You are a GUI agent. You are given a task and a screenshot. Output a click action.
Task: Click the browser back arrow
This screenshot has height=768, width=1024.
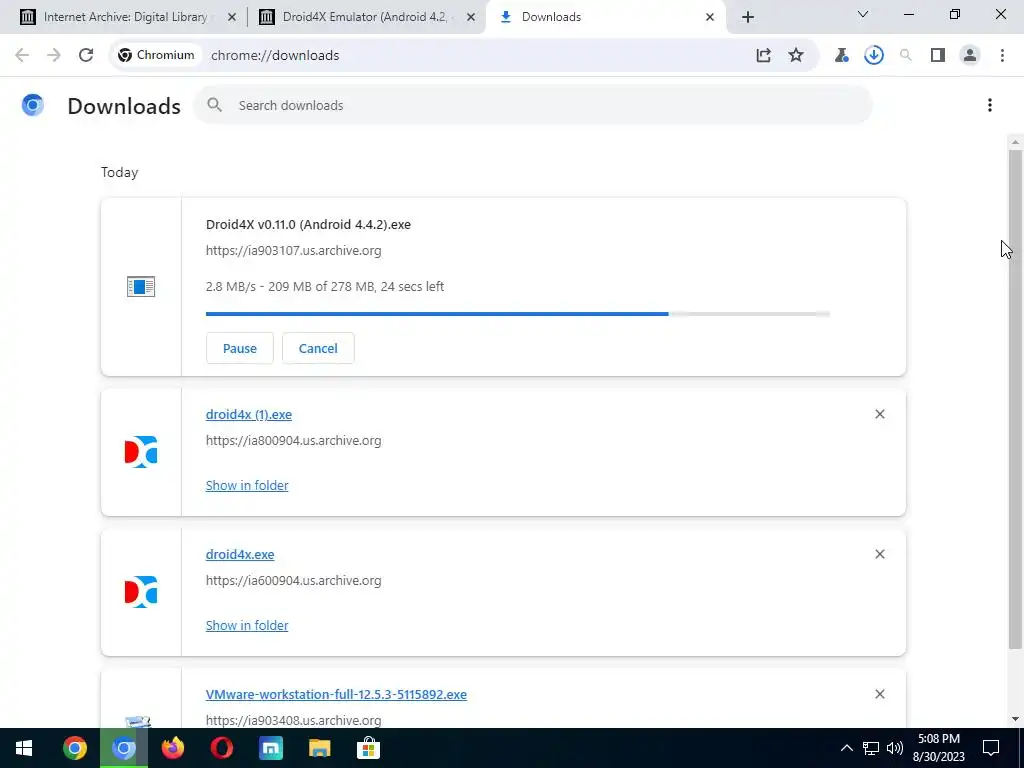(22, 56)
